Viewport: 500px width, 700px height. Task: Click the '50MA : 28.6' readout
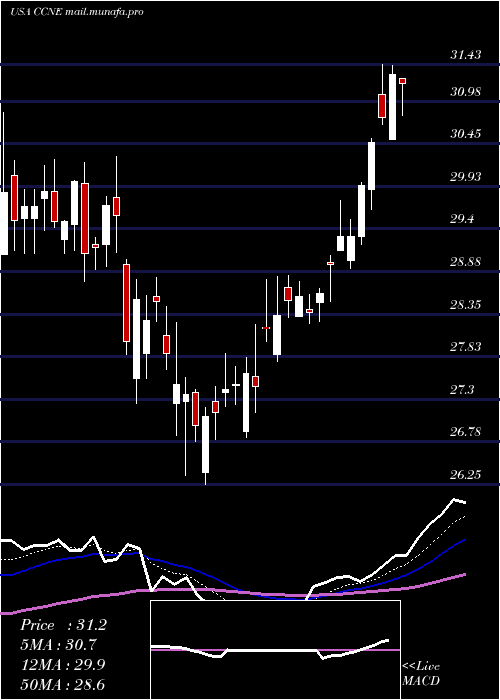click(x=63, y=684)
